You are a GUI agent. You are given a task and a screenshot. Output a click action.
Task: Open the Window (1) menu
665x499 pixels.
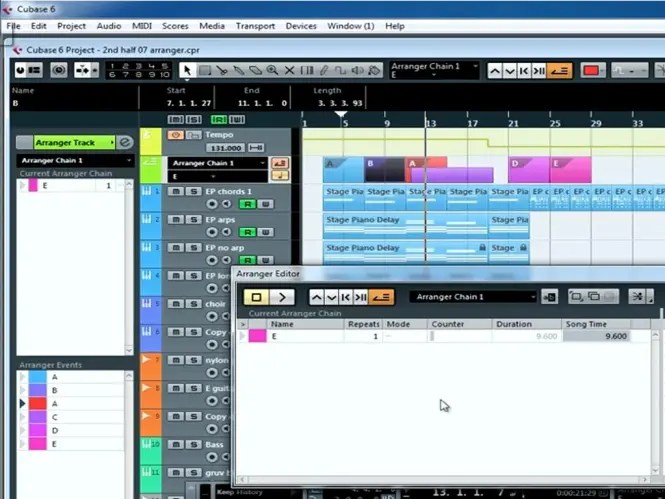click(x=350, y=26)
